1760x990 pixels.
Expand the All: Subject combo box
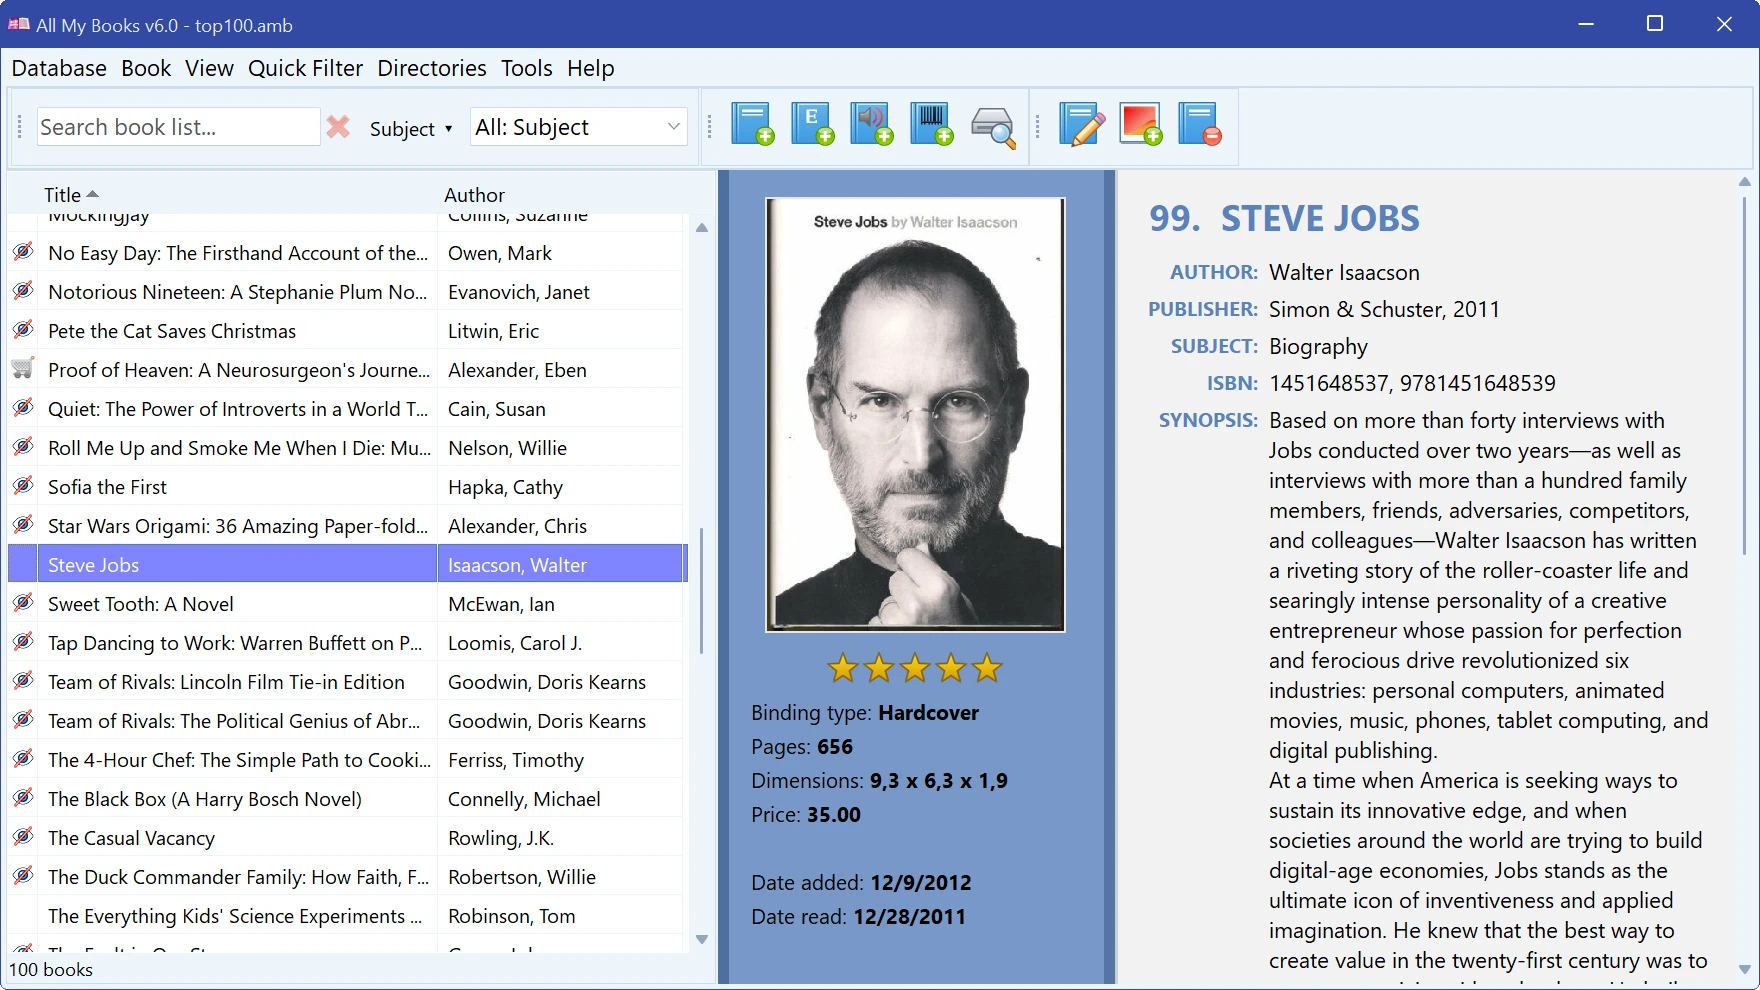pyautogui.click(x=578, y=127)
